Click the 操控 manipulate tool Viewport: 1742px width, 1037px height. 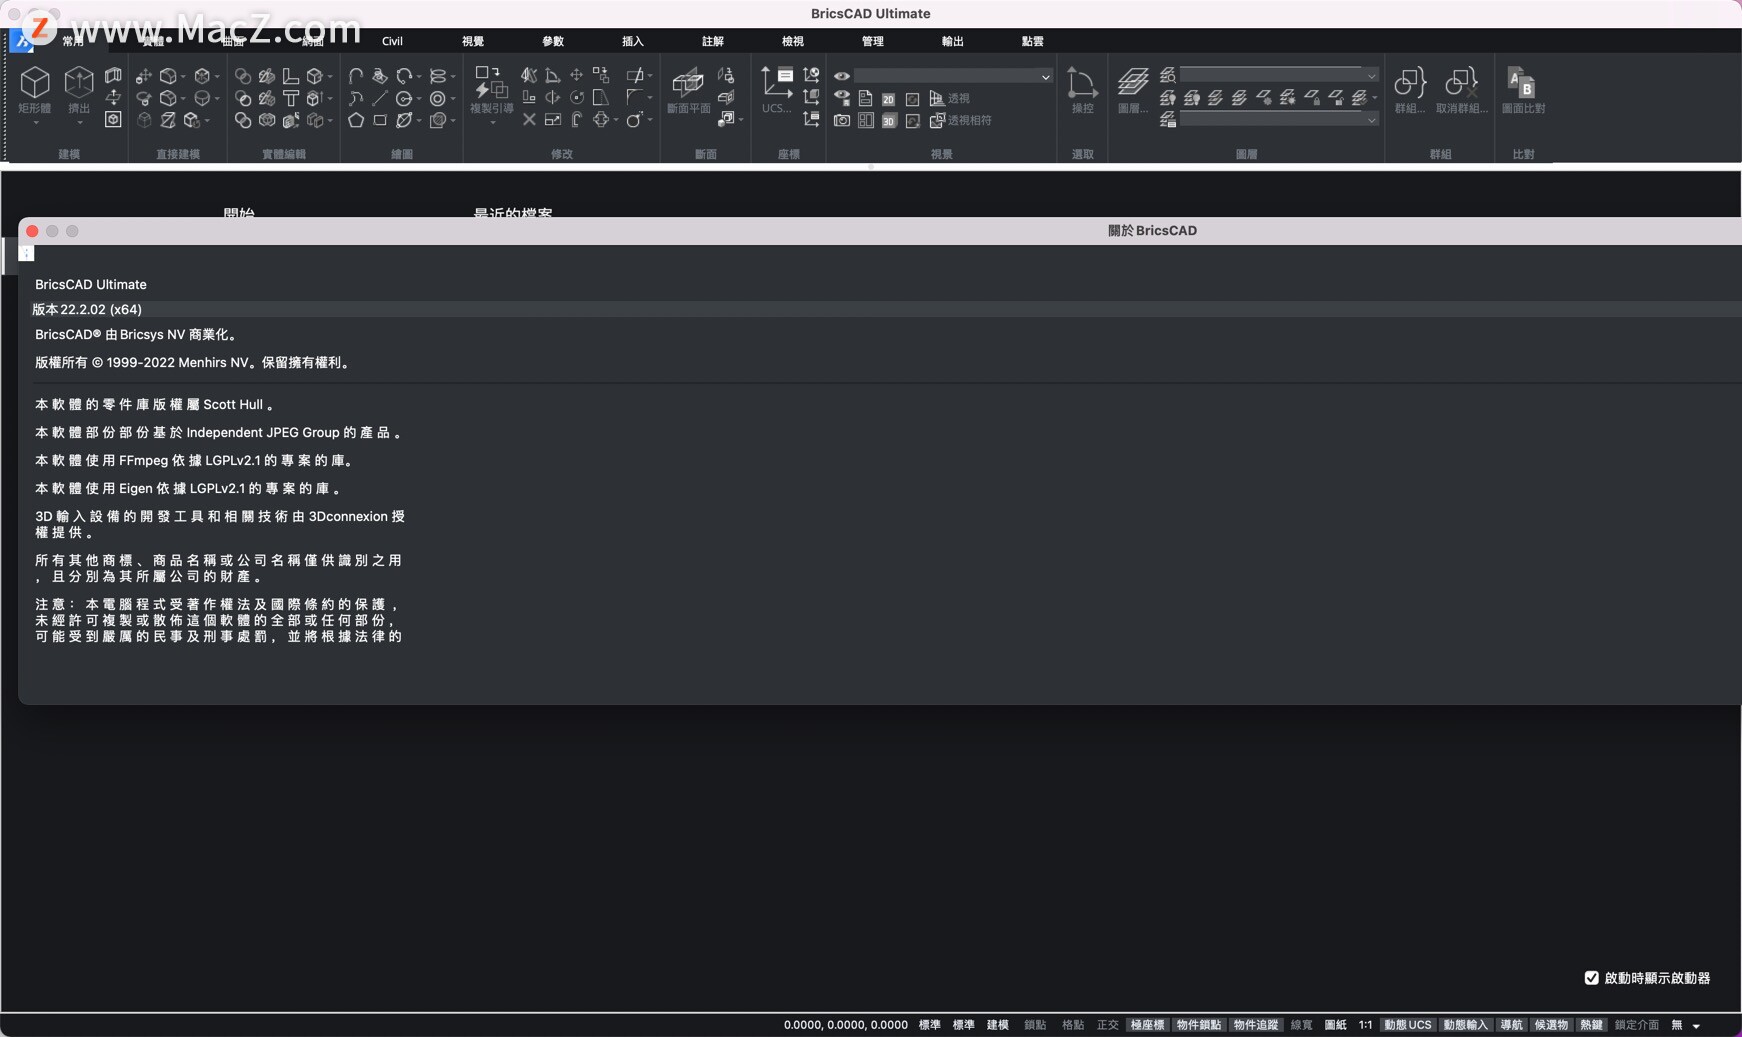1082,89
